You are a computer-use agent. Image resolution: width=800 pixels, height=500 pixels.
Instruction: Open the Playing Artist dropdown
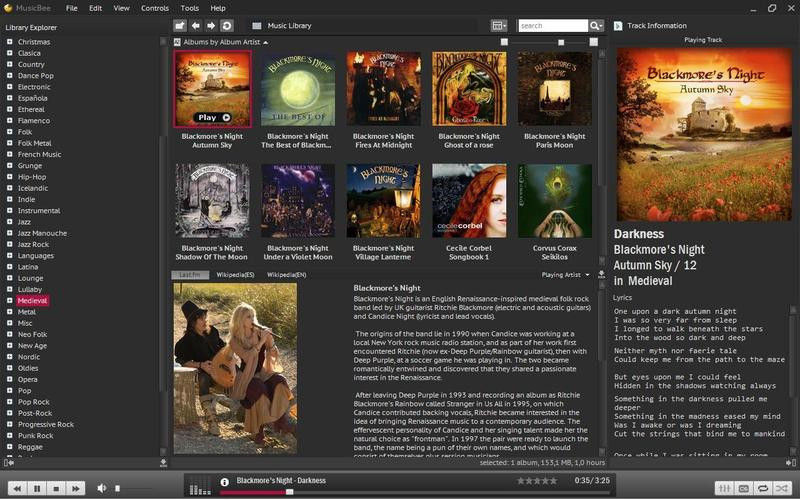pyautogui.click(x=565, y=274)
